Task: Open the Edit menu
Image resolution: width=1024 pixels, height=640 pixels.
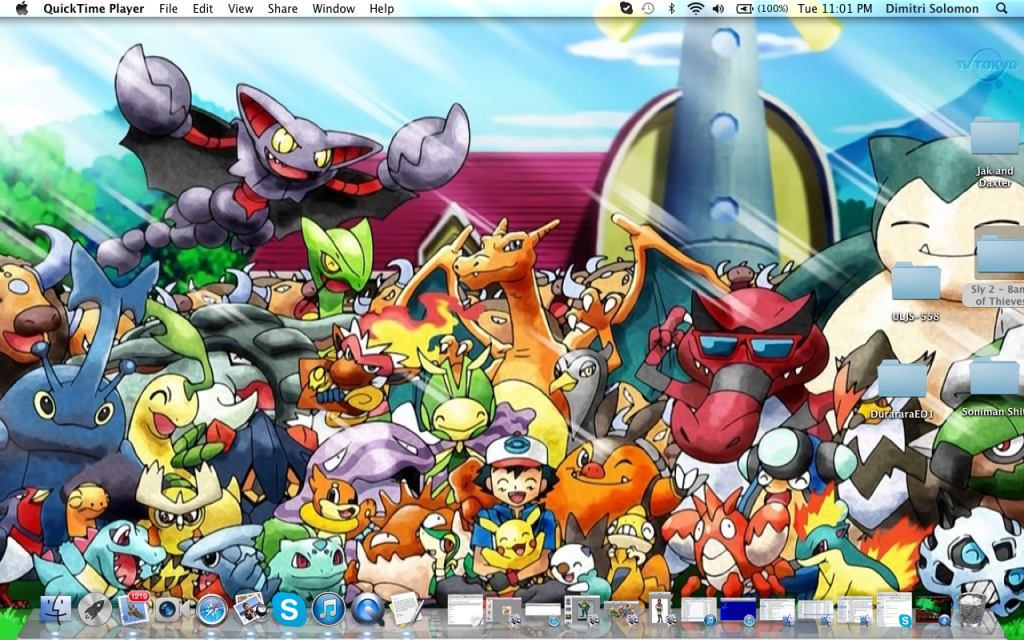Action: (x=202, y=8)
